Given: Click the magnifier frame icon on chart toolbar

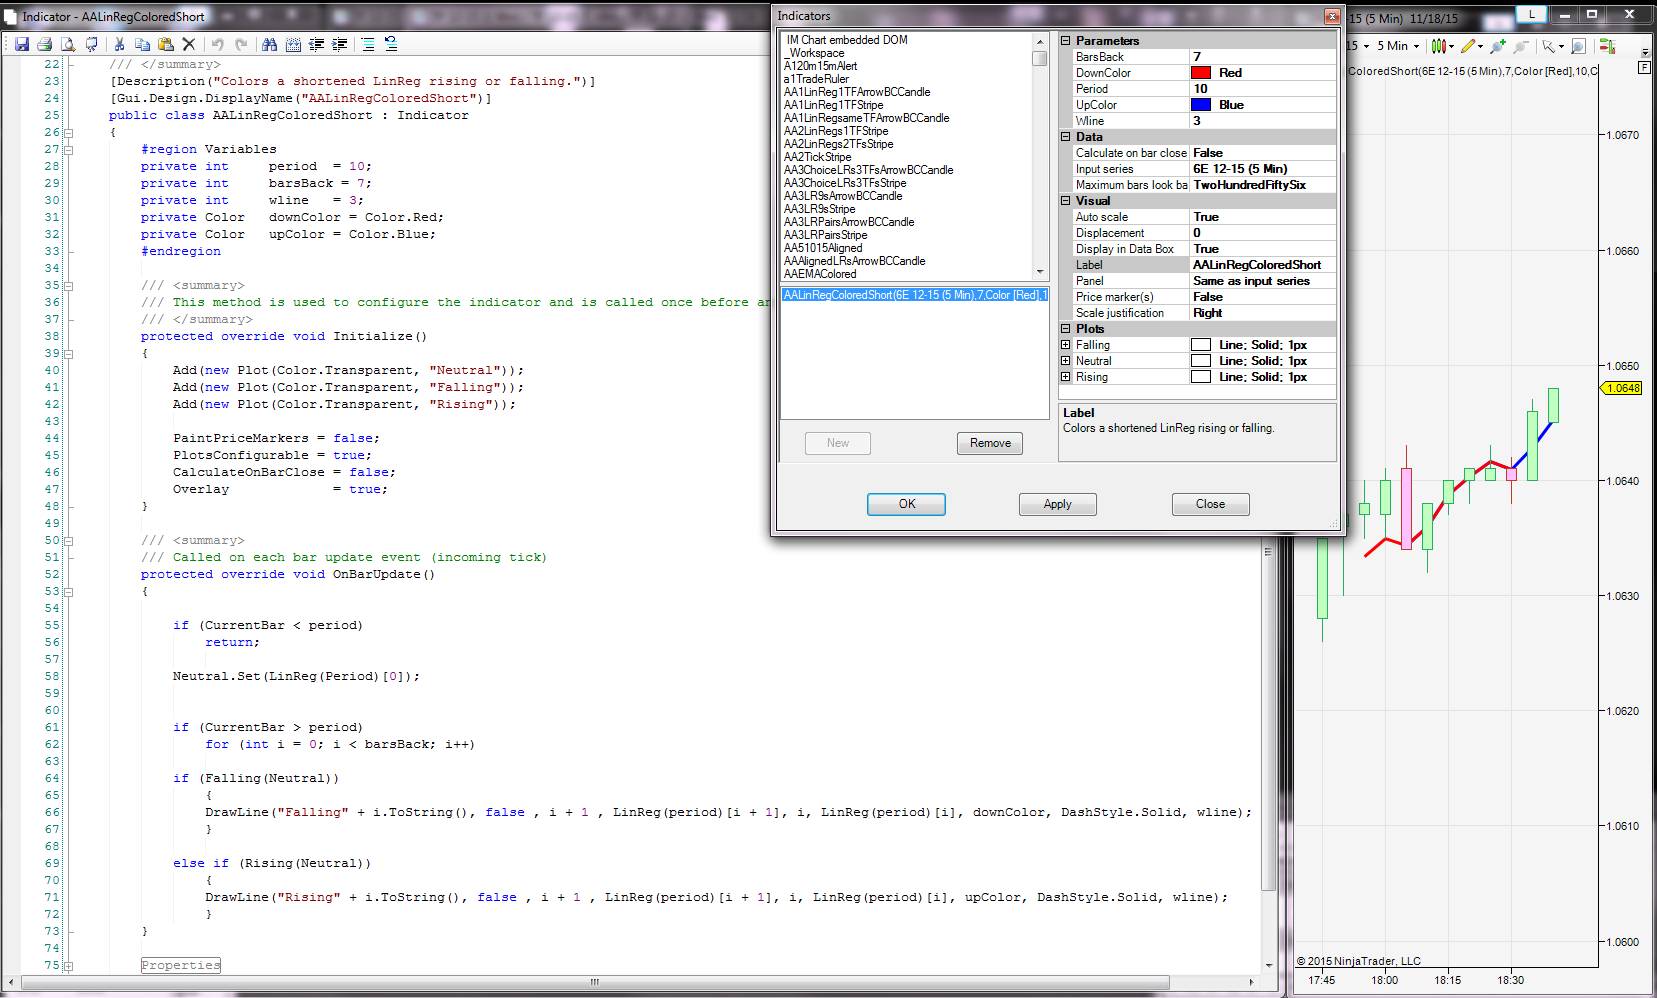Looking at the screenshot, I should point(1578,46).
